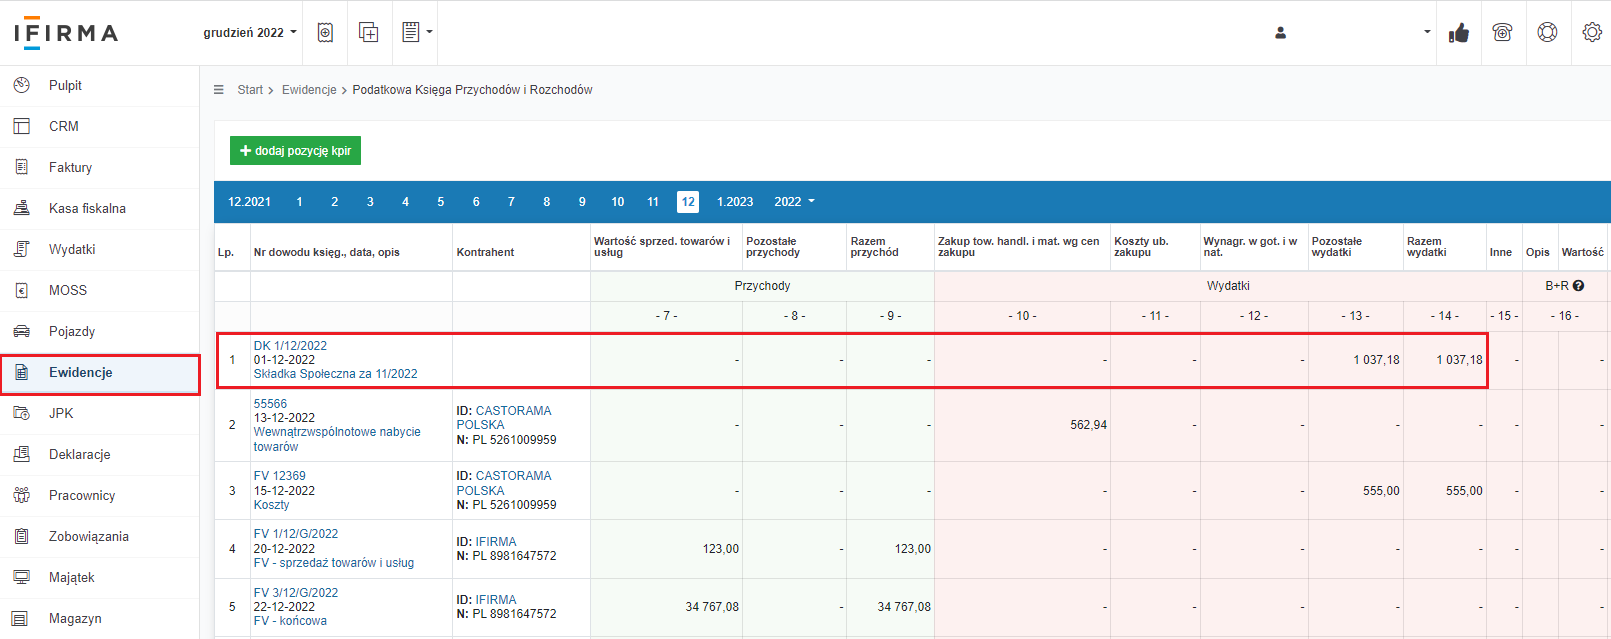Open the 2022 year dropdown
Image resolution: width=1611 pixels, height=639 pixels.
click(794, 202)
